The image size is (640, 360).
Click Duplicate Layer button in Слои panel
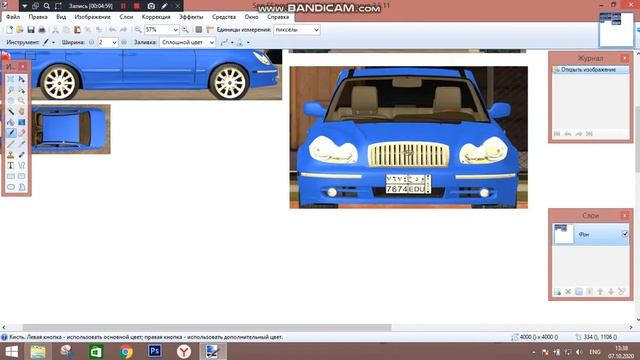(x=579, y=291)
